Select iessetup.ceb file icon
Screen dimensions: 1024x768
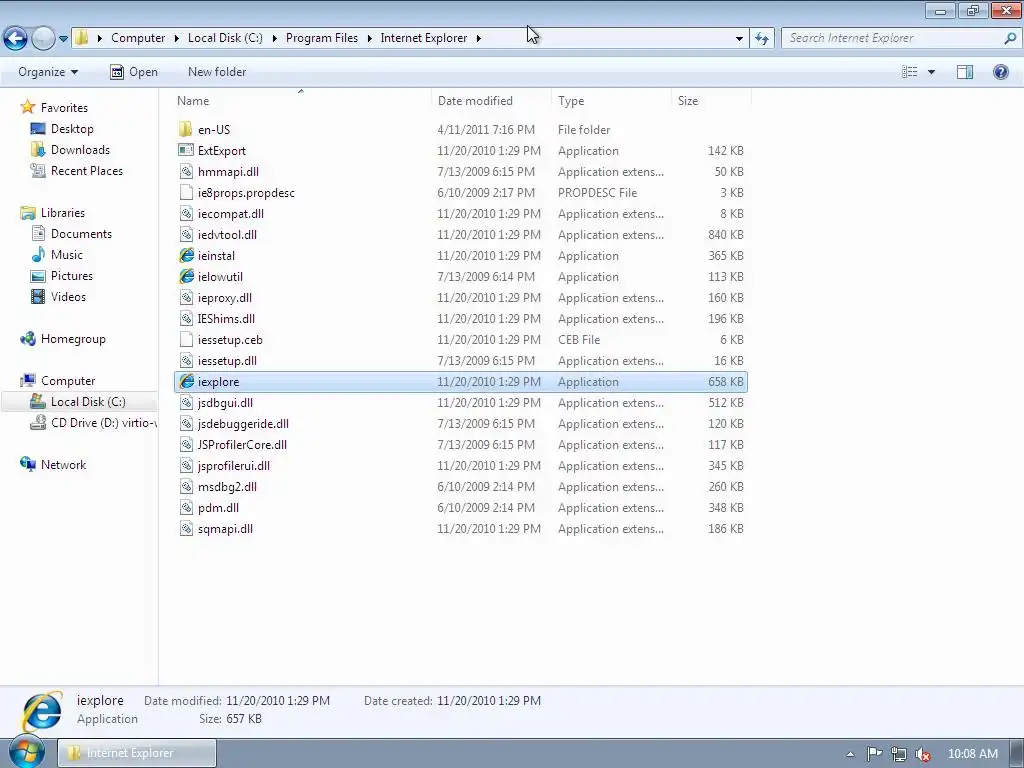pyautogui.click(x=186, y=340)
